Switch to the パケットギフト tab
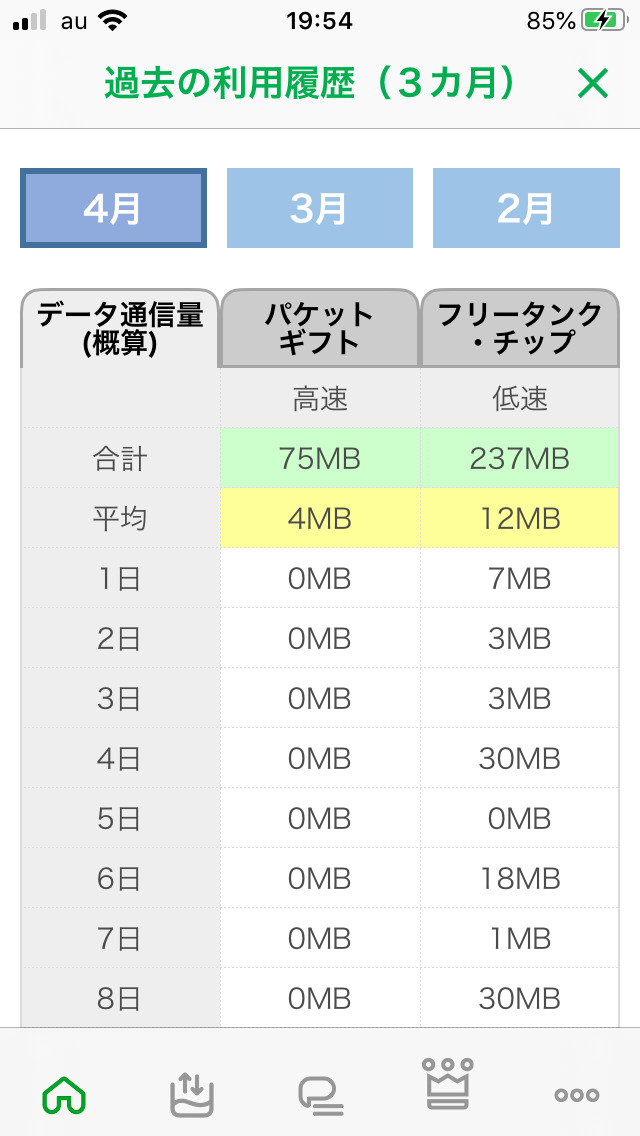Viewport: 640px width, 1136px height. [320, 329]
